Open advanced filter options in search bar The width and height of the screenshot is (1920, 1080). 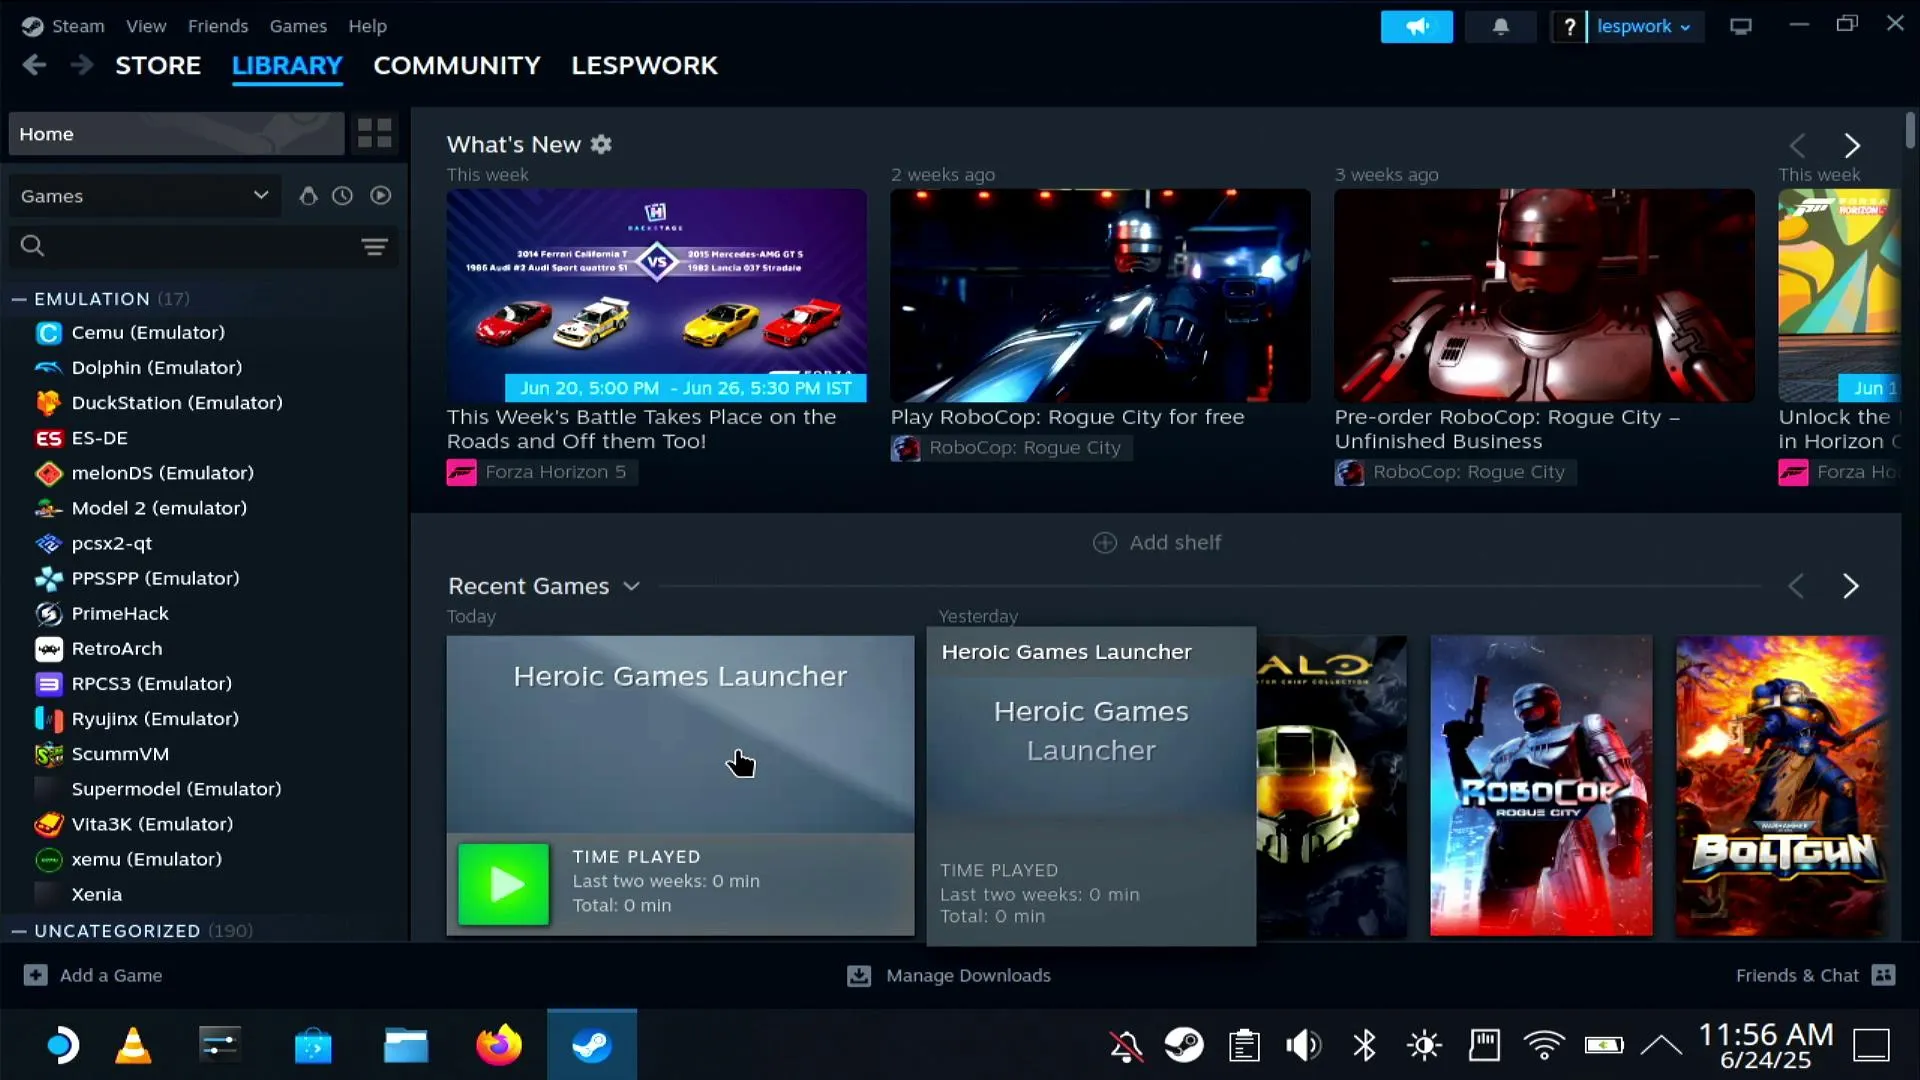pyautogui.click(x=375, y=247)
